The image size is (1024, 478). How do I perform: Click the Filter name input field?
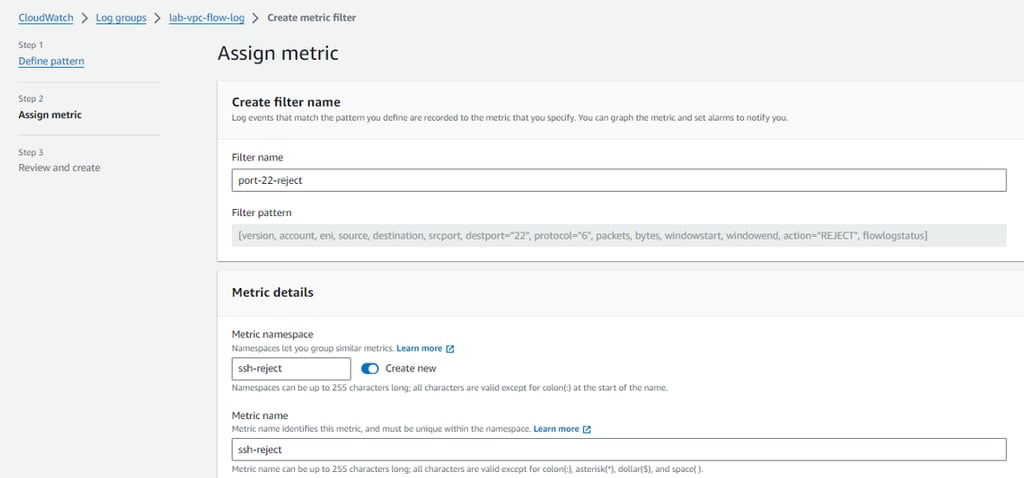tap(618, 180)
